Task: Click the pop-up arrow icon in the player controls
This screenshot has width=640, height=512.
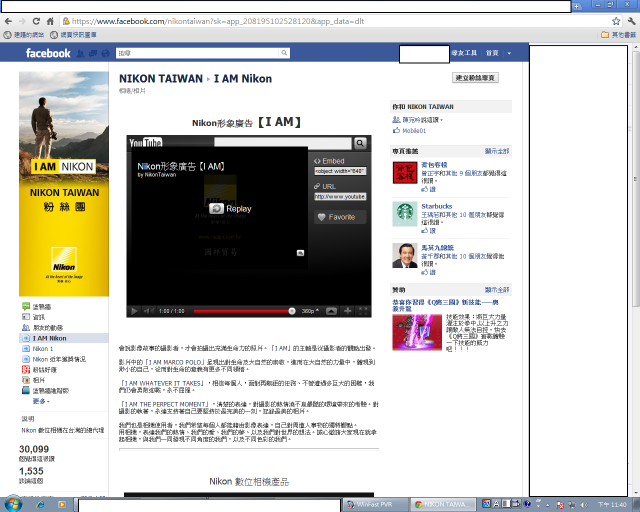Action: pos(331,311)
